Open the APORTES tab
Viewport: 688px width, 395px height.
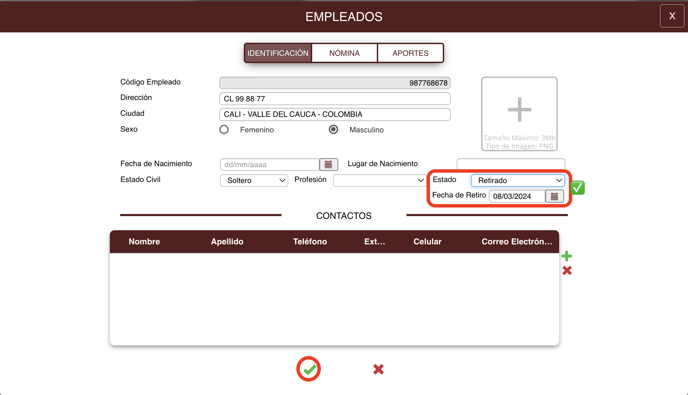click(x=410, y=53)
